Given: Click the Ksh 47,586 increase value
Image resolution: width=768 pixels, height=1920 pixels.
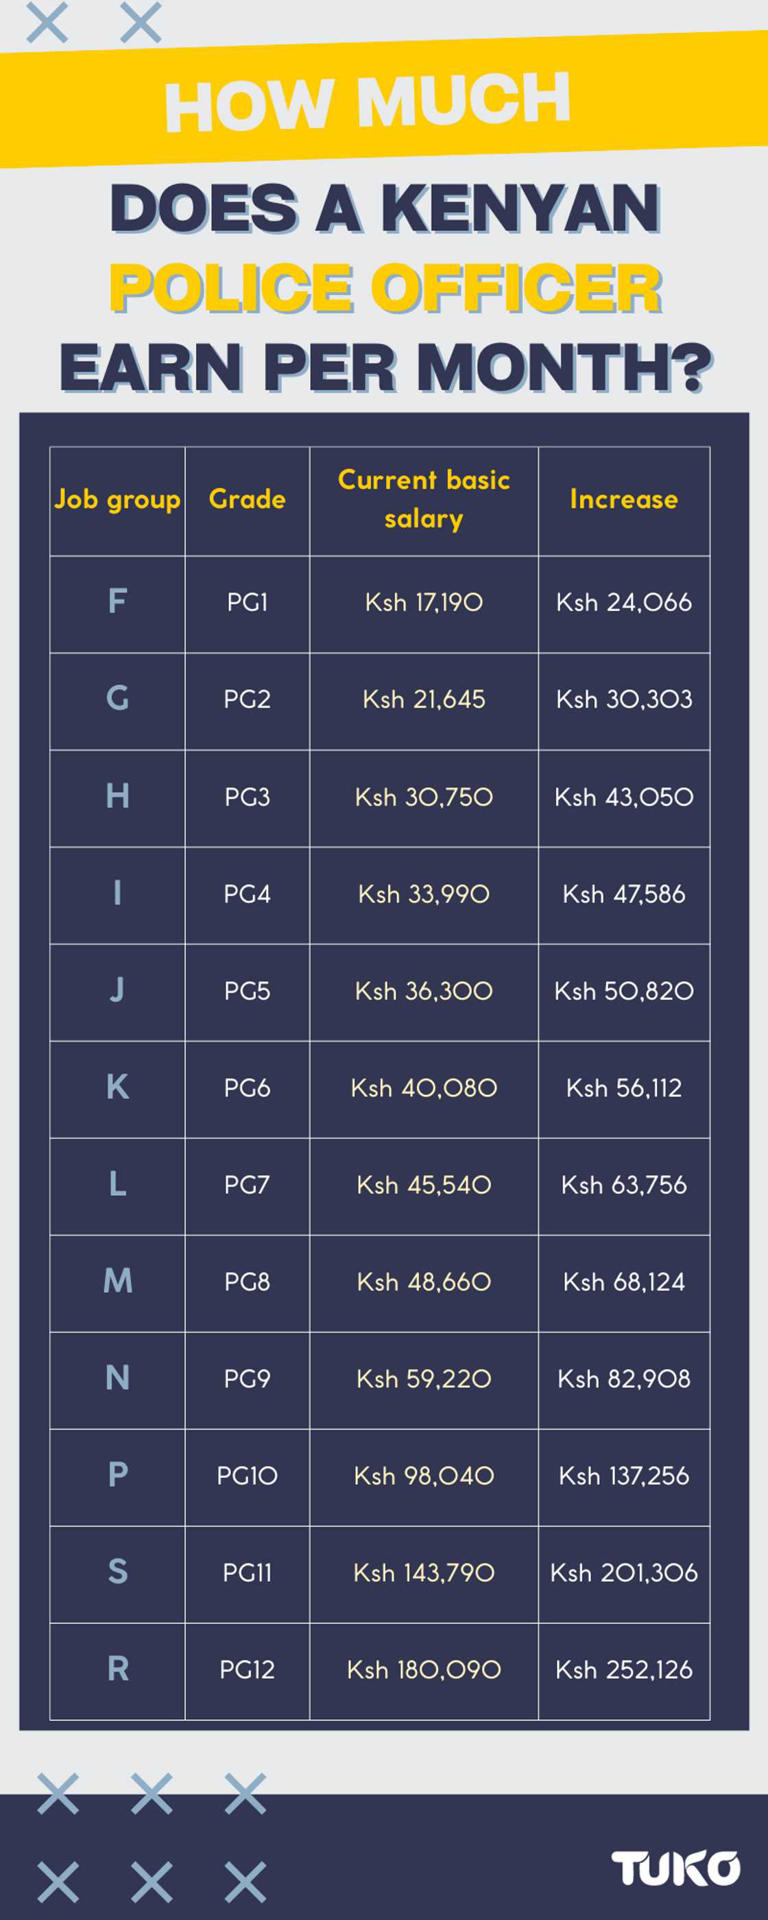Looking at the screenshot, I should pos(624,894).
